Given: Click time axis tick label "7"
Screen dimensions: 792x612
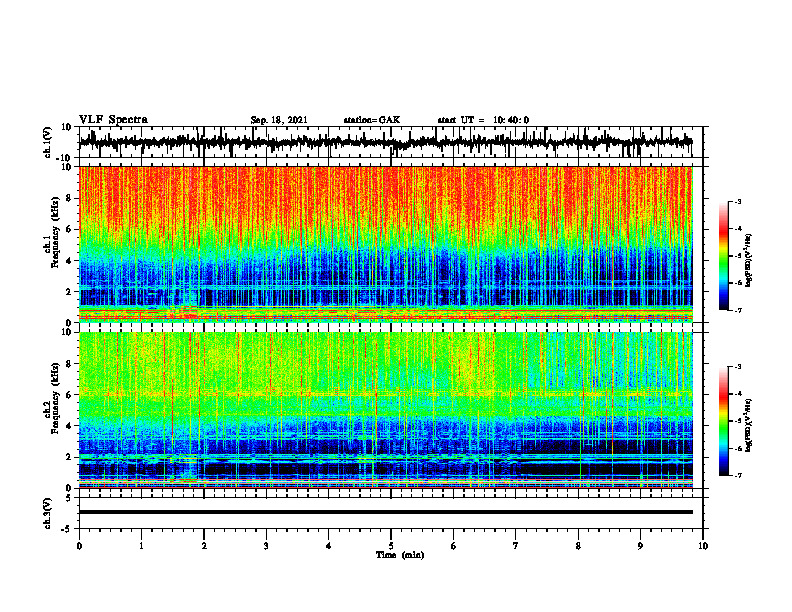Looking at the screenshot, I should tap(516, 546).
